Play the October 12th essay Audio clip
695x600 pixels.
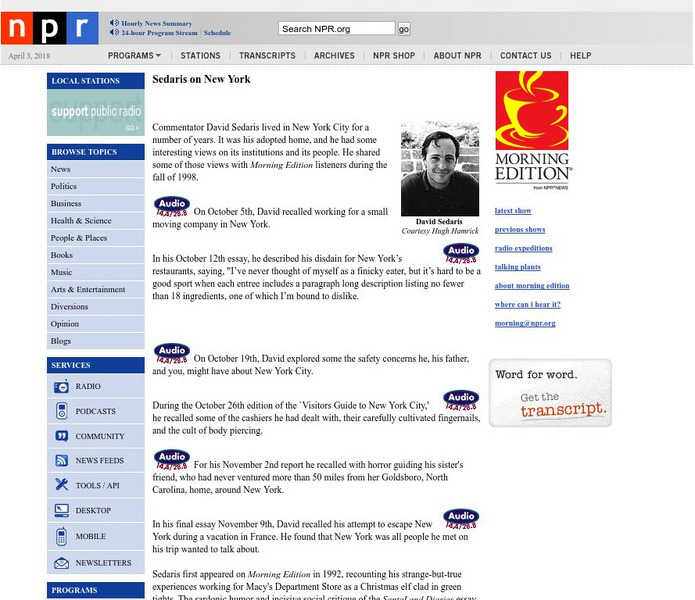tap(461, 253)
